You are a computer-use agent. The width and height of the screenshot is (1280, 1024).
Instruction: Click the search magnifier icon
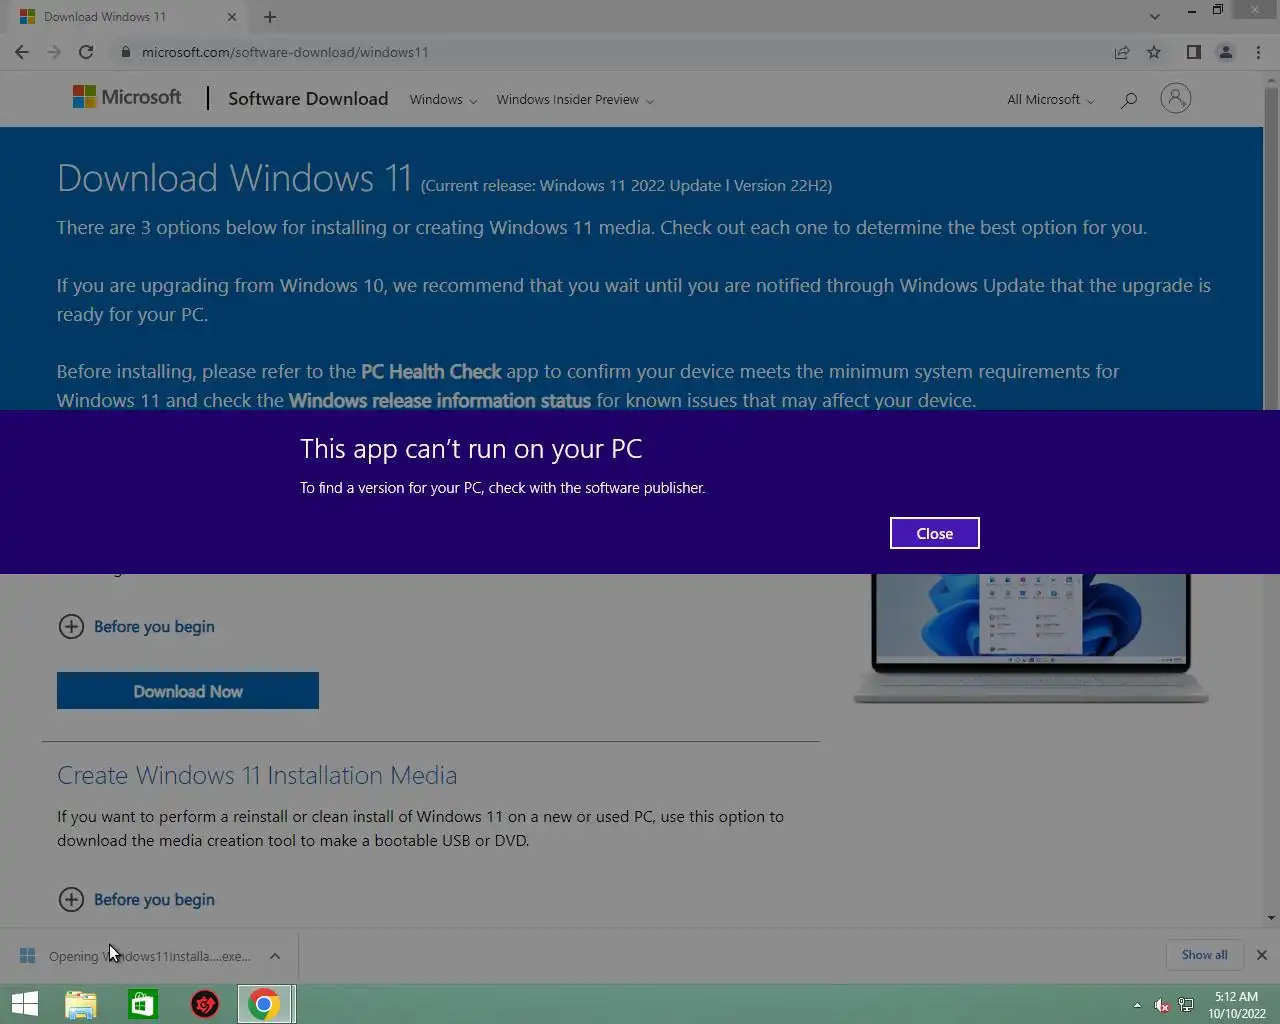1129,99
